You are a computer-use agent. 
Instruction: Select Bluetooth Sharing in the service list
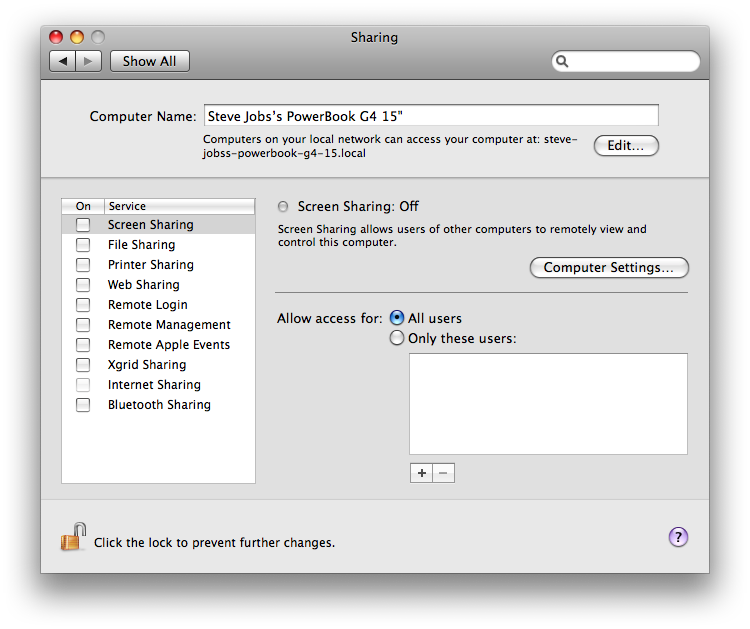point(158,405)
